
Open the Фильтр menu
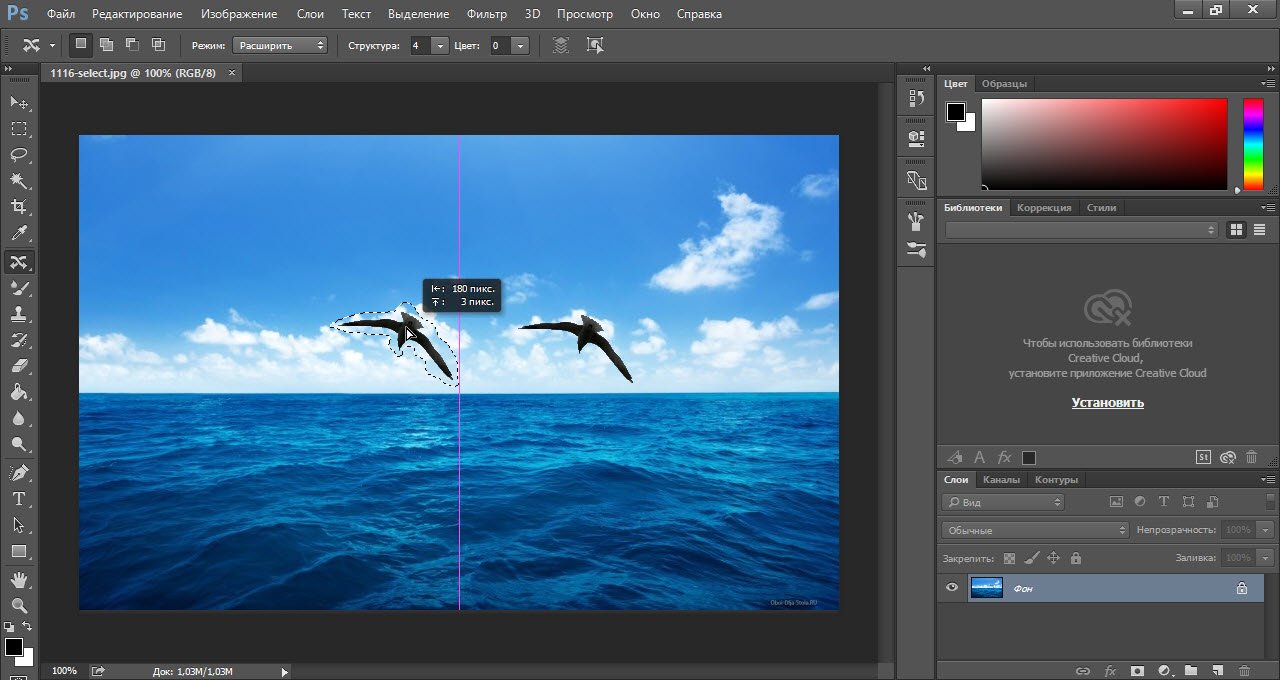pos(486,14)
